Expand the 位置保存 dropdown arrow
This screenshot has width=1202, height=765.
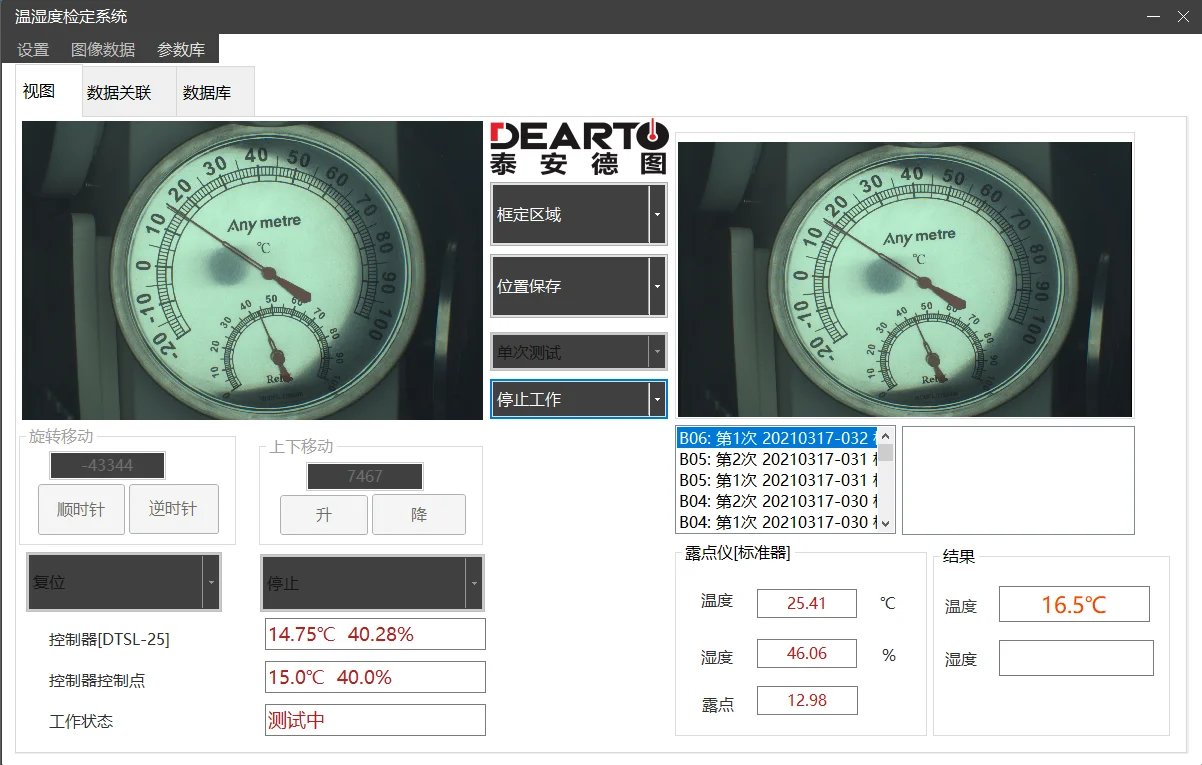point(657,286)
